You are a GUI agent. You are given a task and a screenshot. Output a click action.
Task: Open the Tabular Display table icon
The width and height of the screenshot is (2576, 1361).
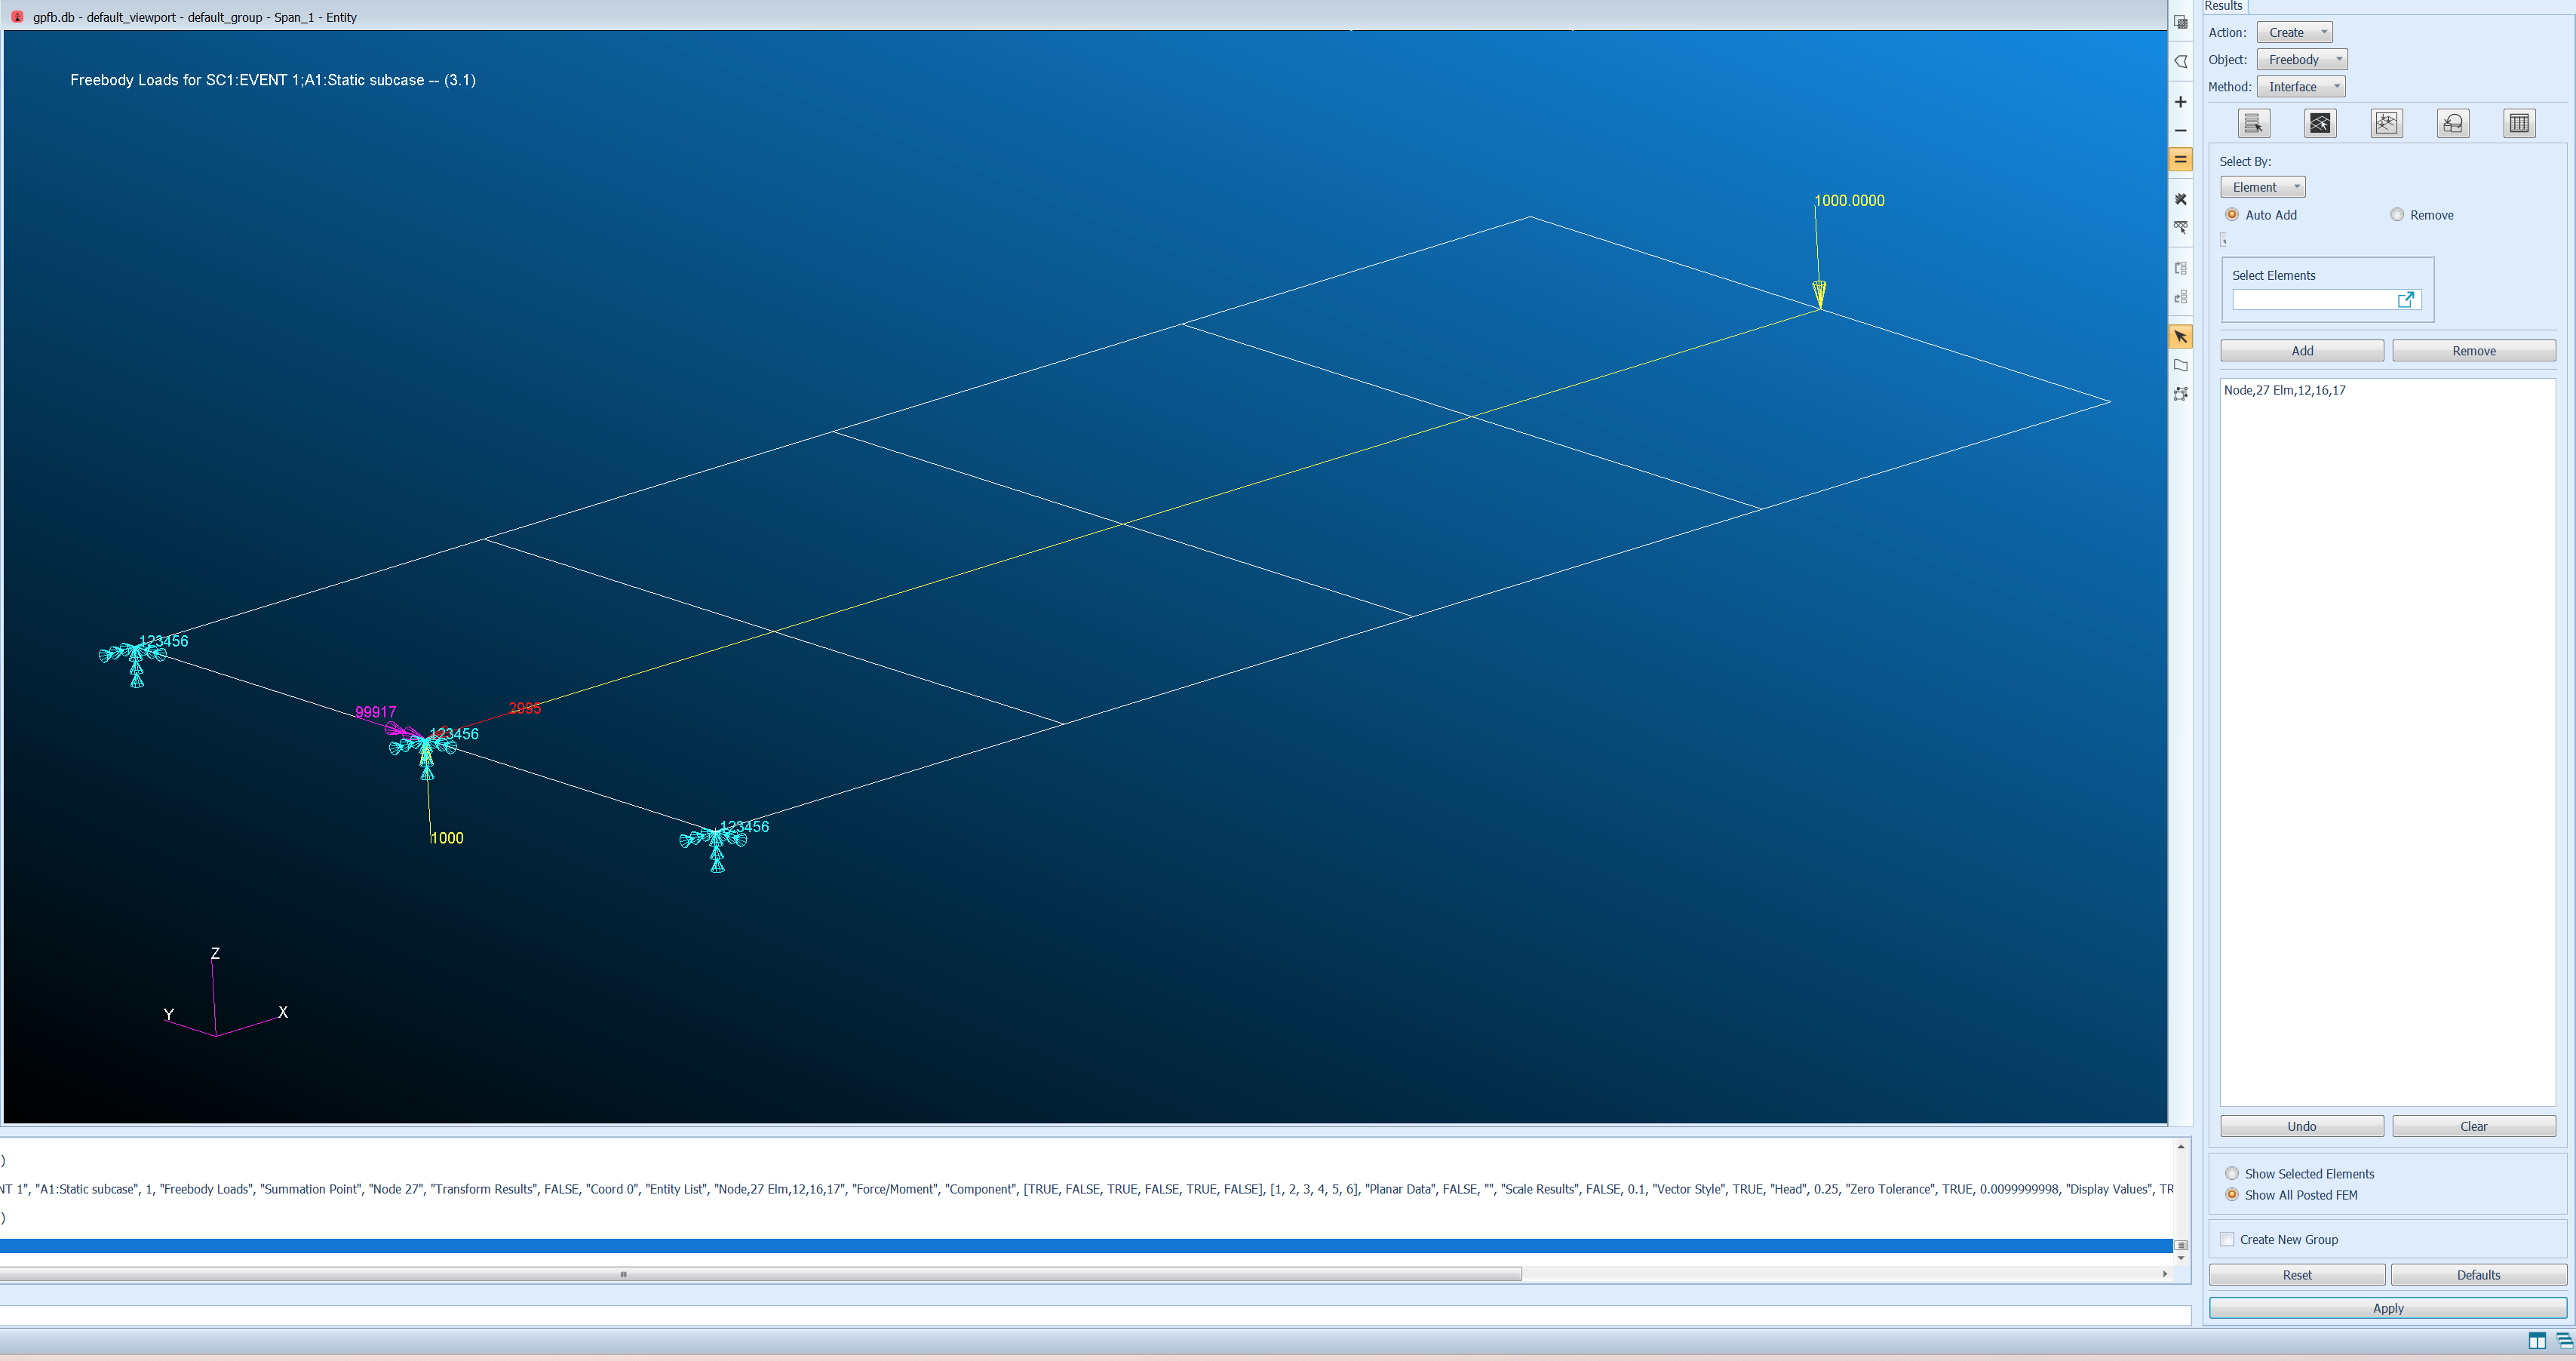[x=2518, y=123]
